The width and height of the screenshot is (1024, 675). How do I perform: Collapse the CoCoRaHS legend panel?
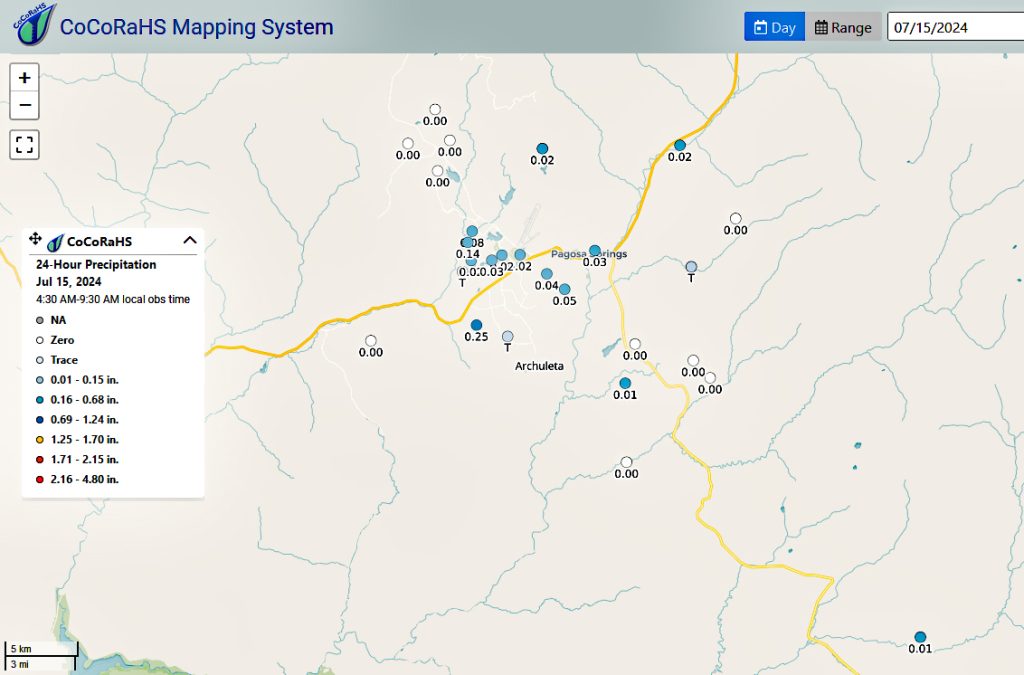[190, 240]
